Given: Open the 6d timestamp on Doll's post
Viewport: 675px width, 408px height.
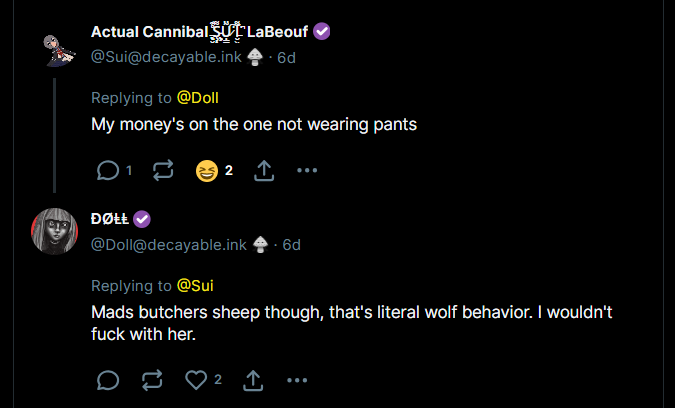Looking at the screenshot, I should [291, 245].
